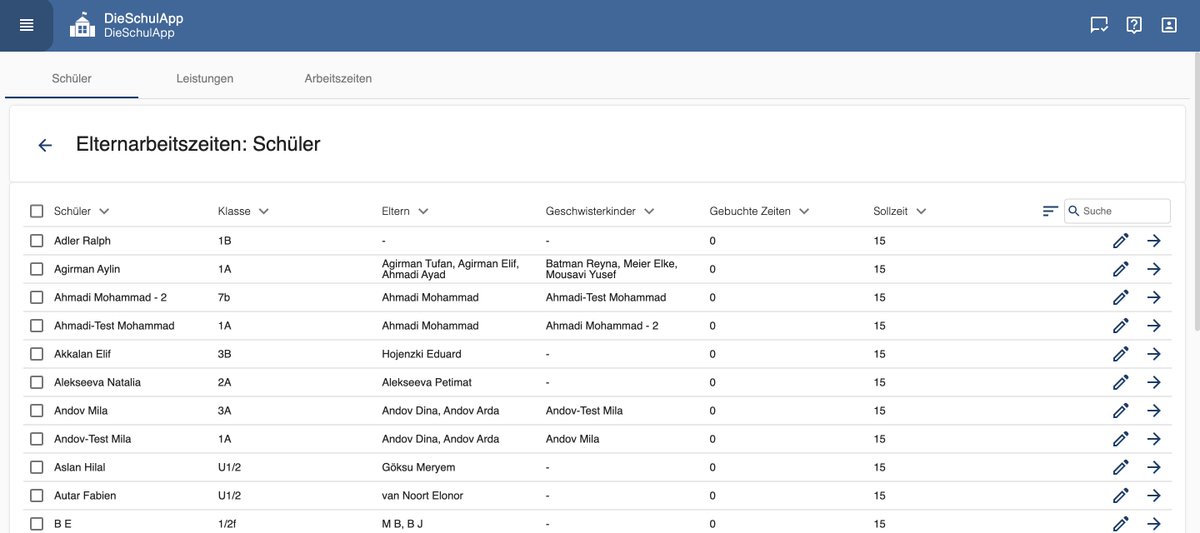The image size is (1200, 533).
Task: Open the messages chat icon in header
Action: [x=1099, y=25]
